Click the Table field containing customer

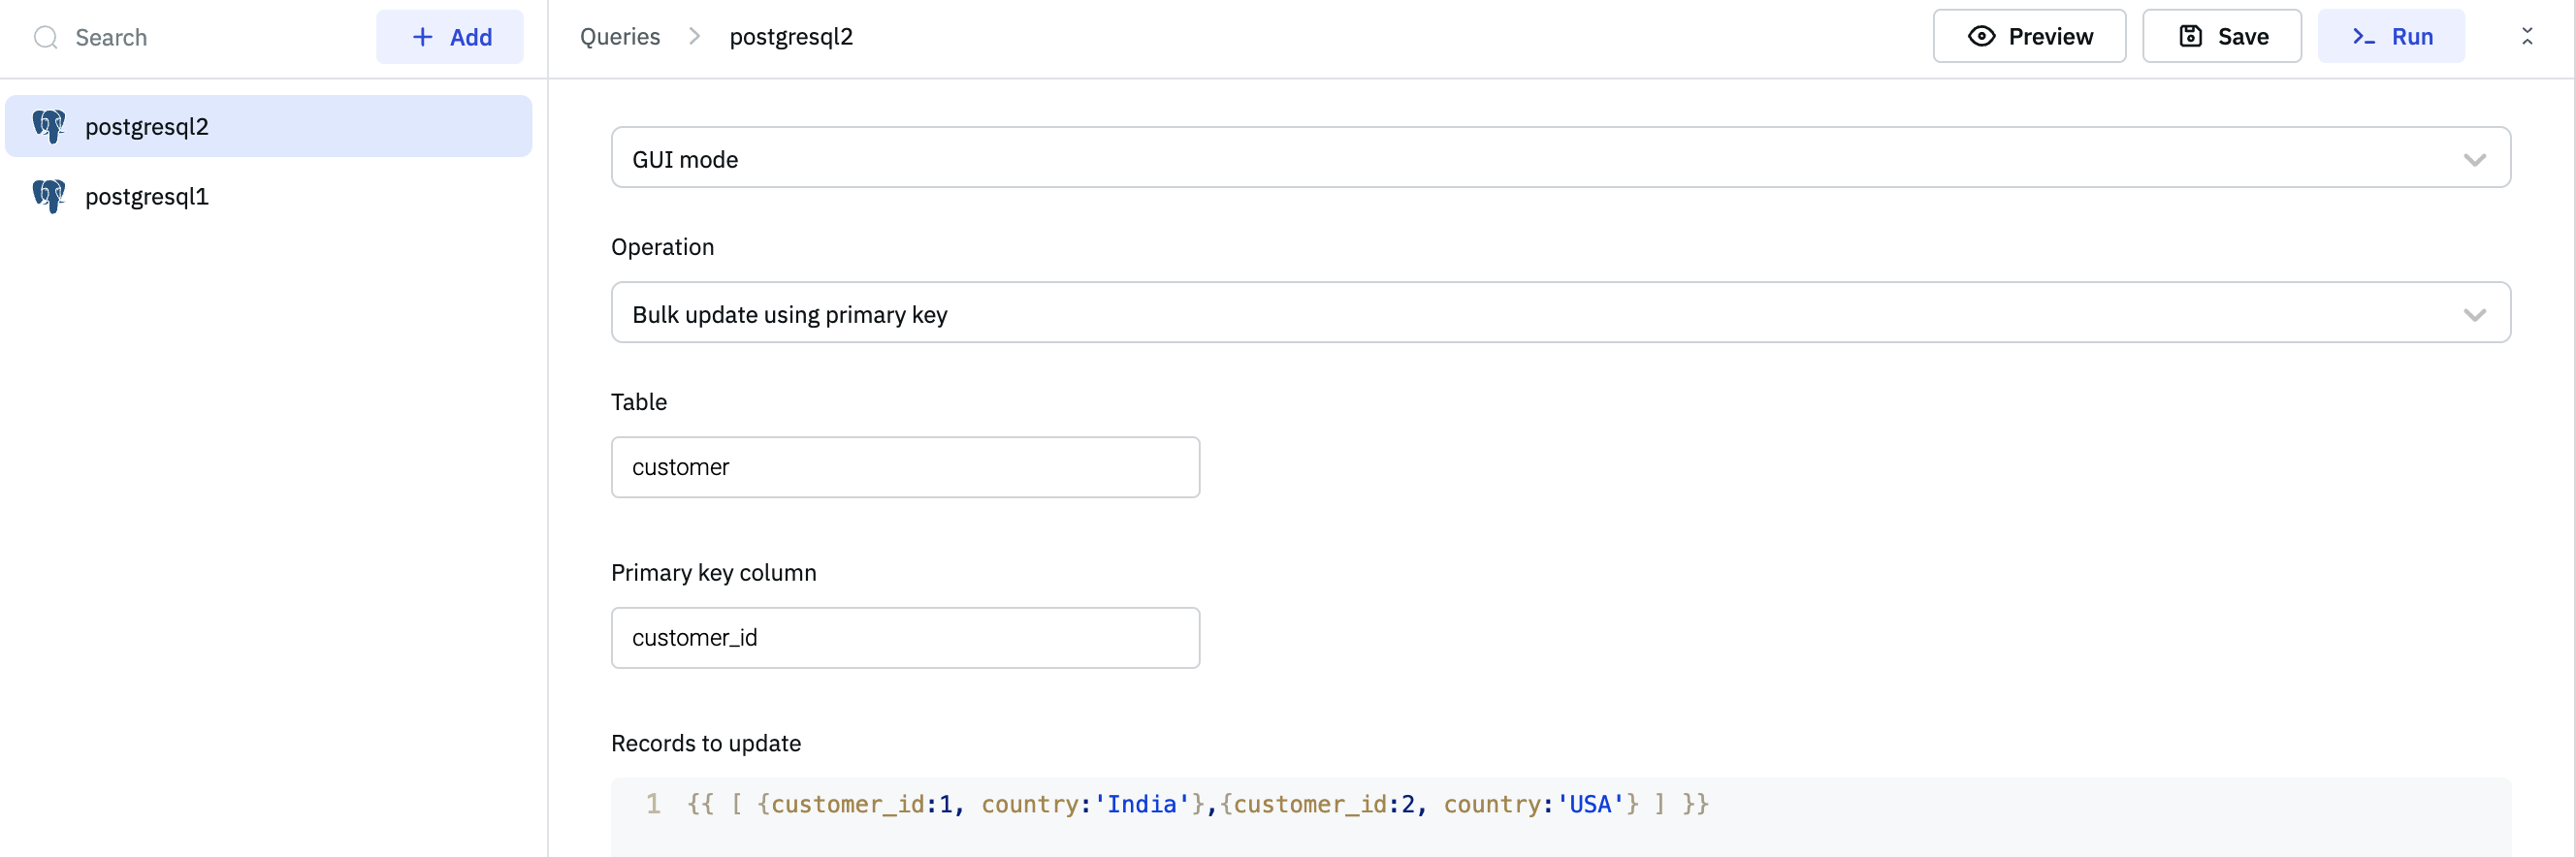pyautogui.click(x=905, y=467)
